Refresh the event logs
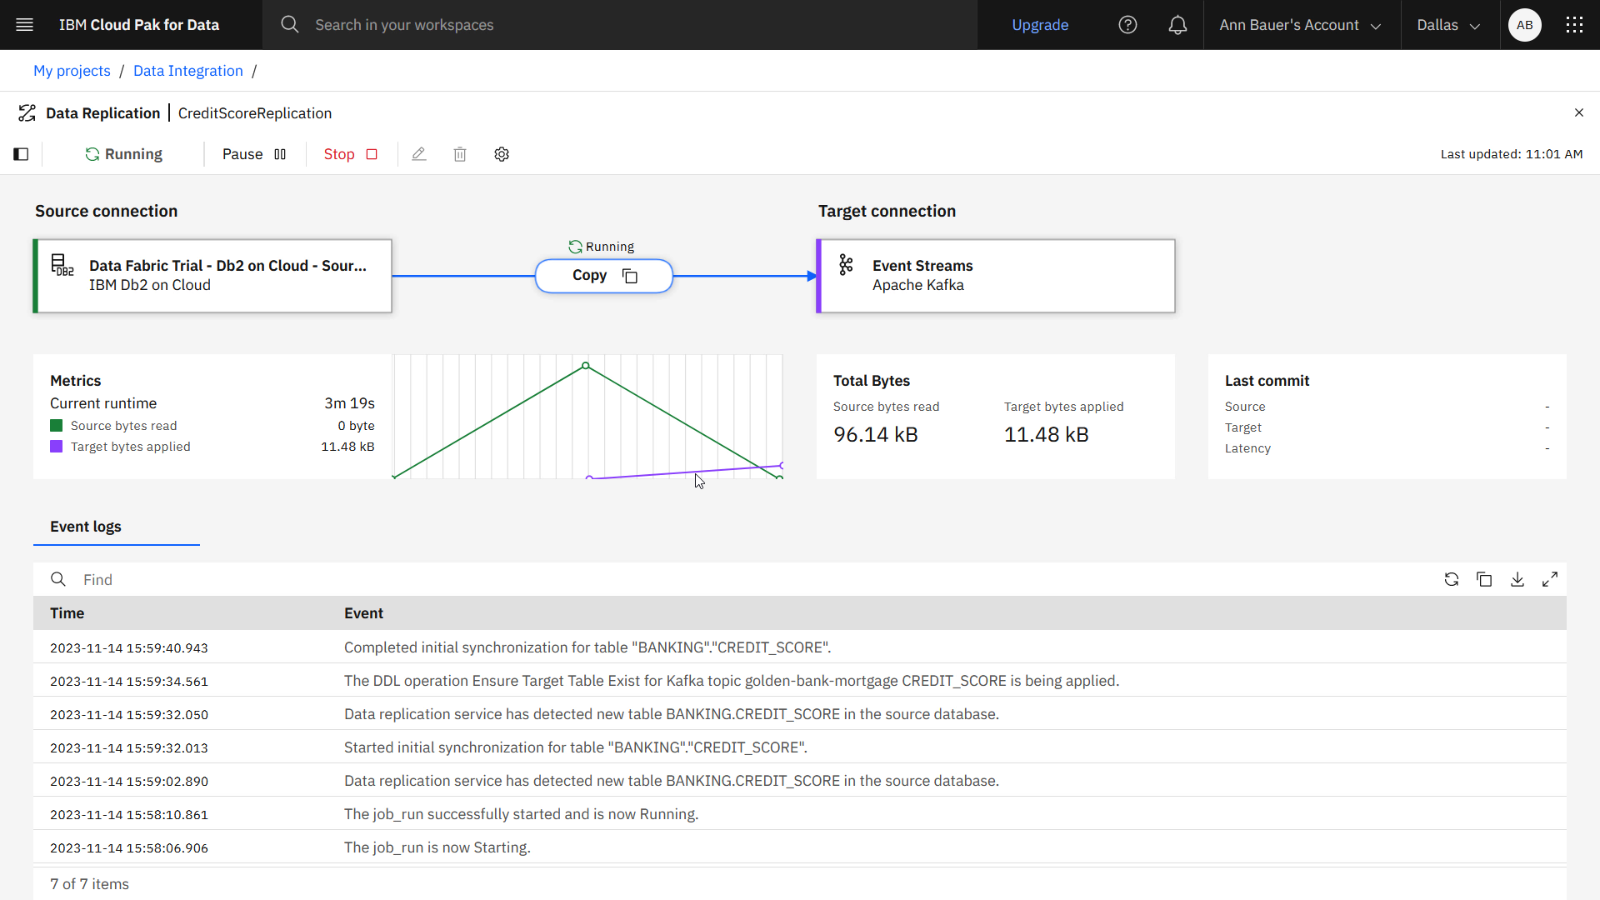1600x900 pixels. click(x=1452, y=580)
